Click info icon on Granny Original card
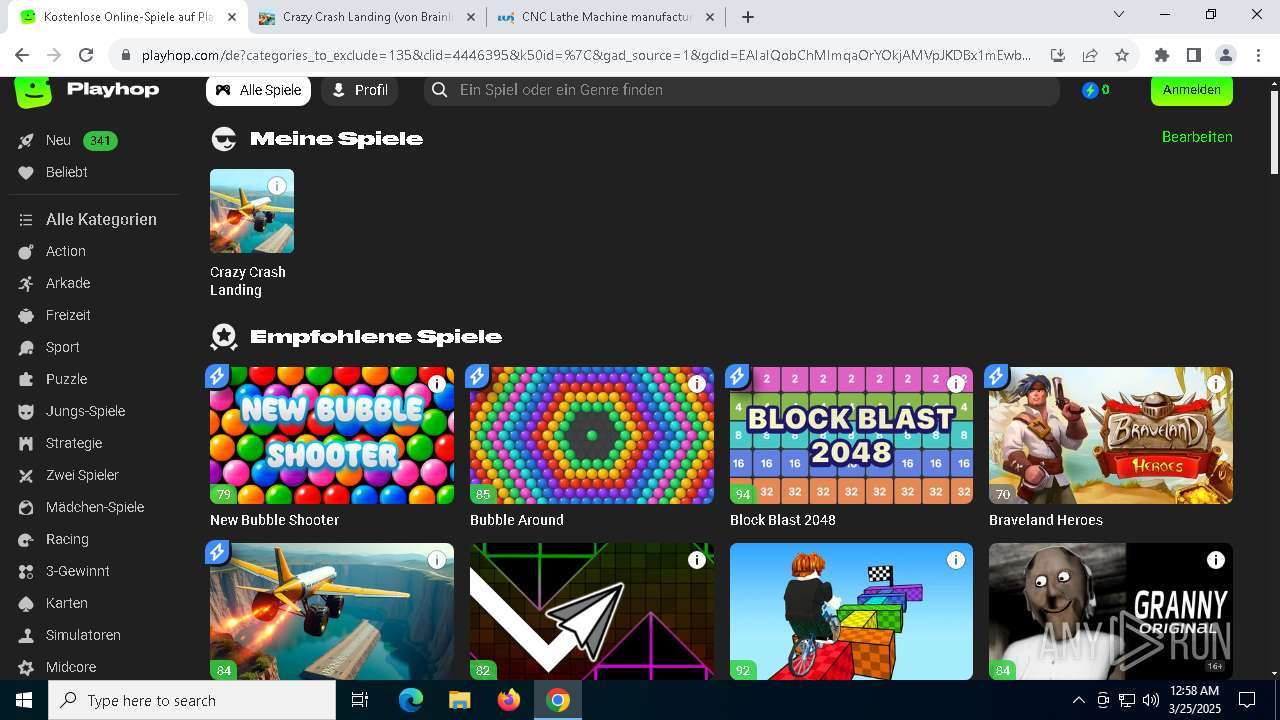Image resolution: width=1280 pixels, height=720 pixels. tap(1216, 560)
